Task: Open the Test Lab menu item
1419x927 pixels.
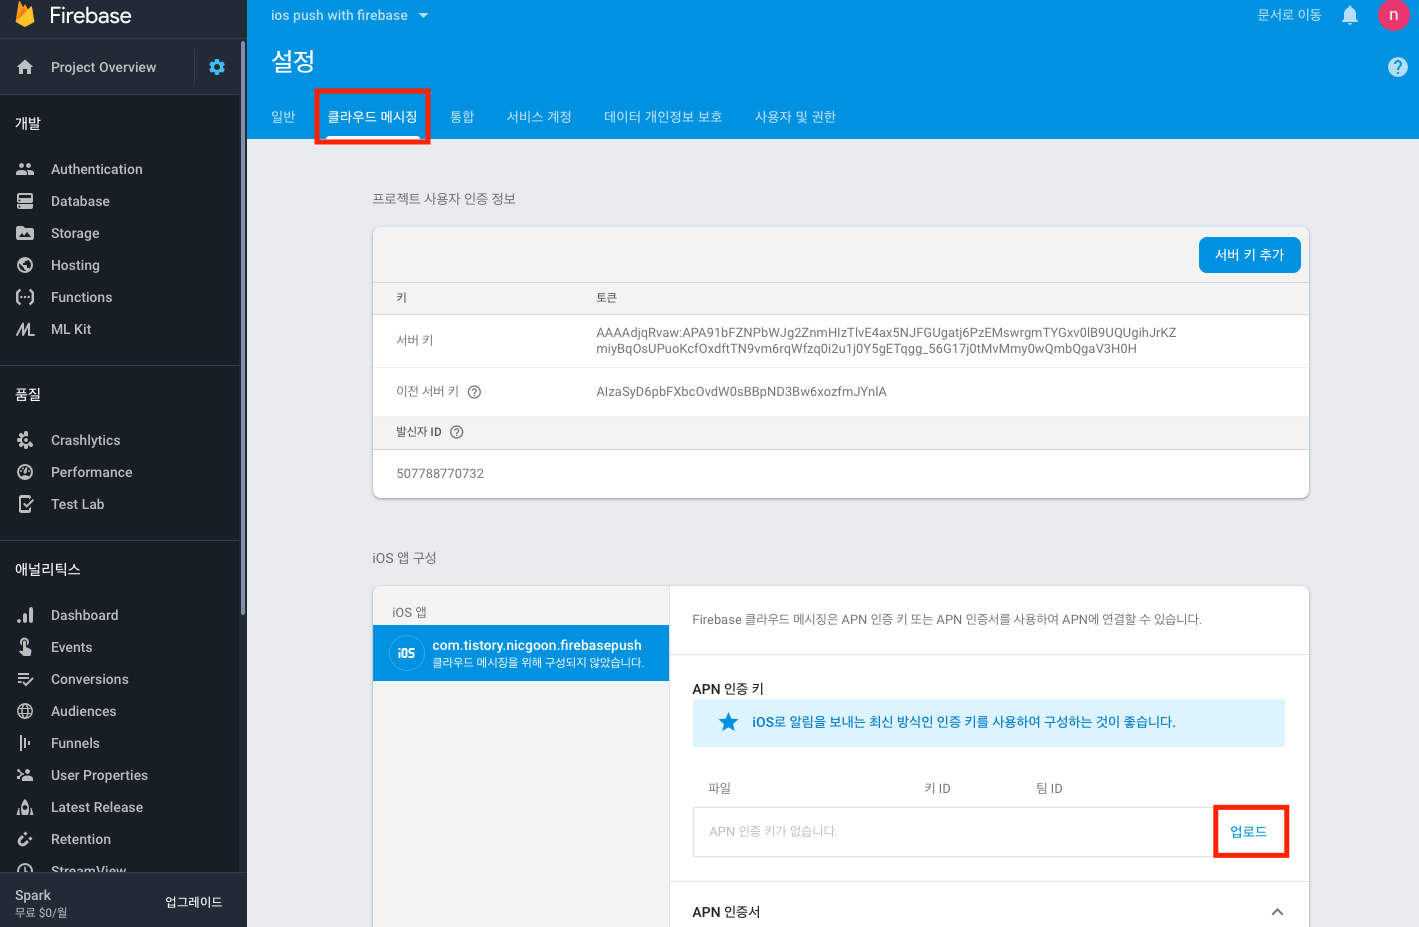Action: [77, 504]
